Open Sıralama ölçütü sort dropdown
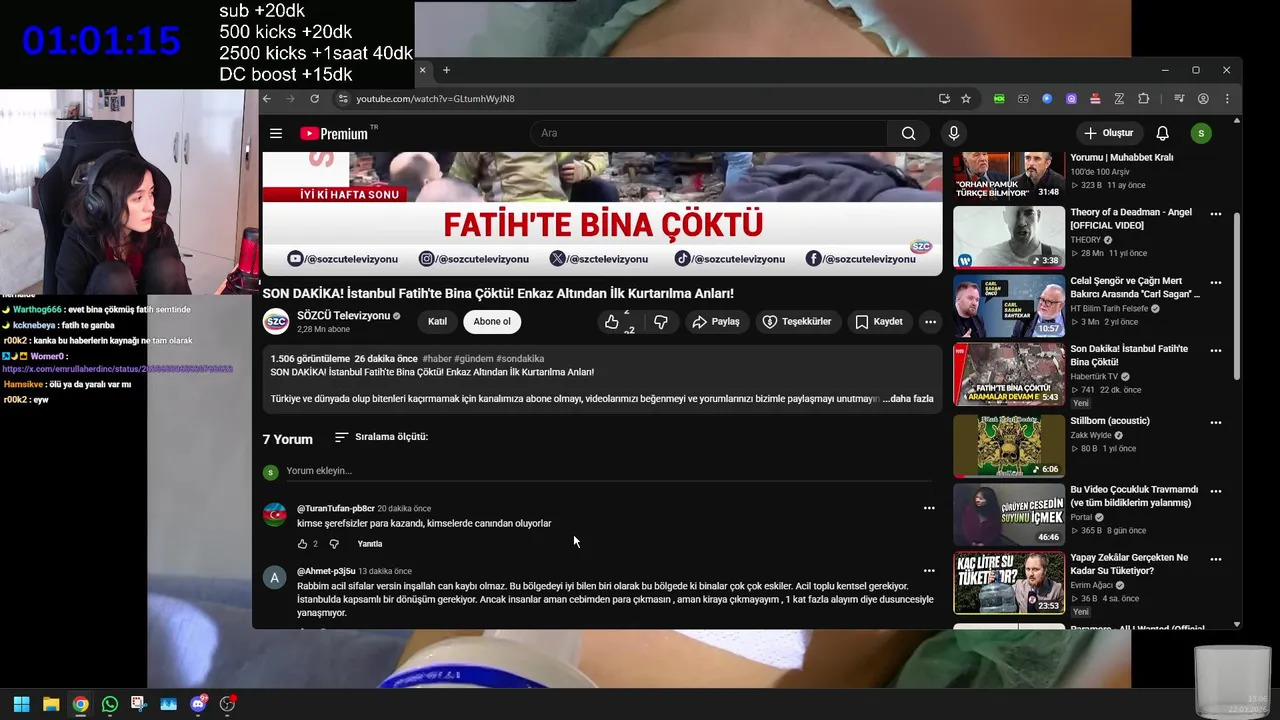This screenshot has height=720, width=1280. coord(381,437)
